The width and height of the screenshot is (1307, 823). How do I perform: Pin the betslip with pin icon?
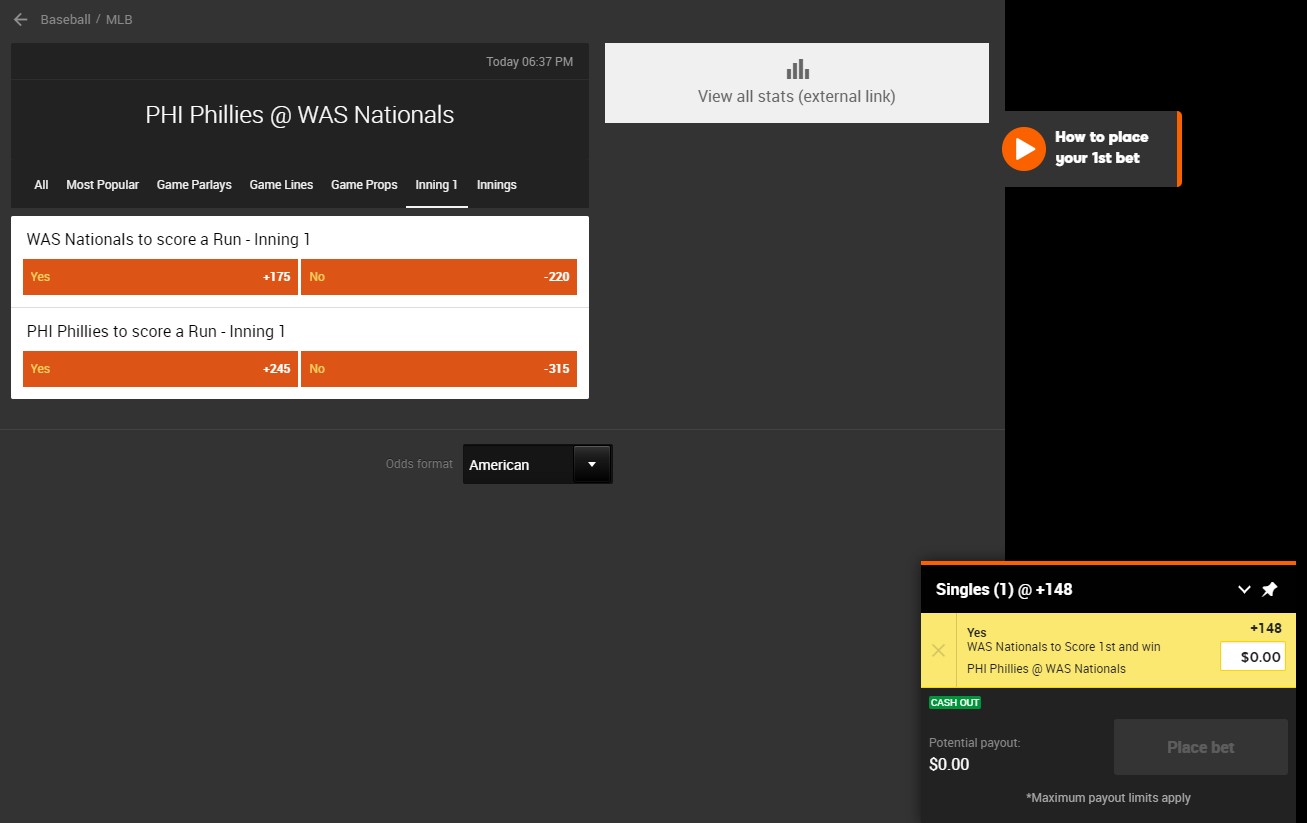click(x=1270, y=590)
